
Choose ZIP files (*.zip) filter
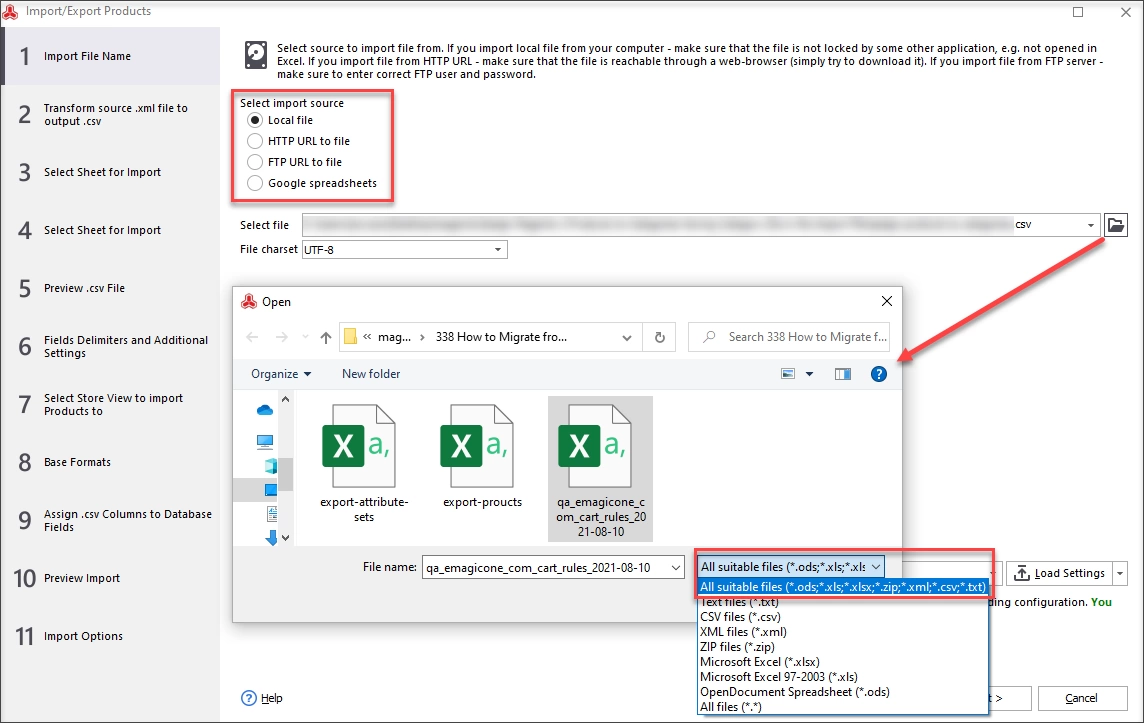tap(843, 647)
